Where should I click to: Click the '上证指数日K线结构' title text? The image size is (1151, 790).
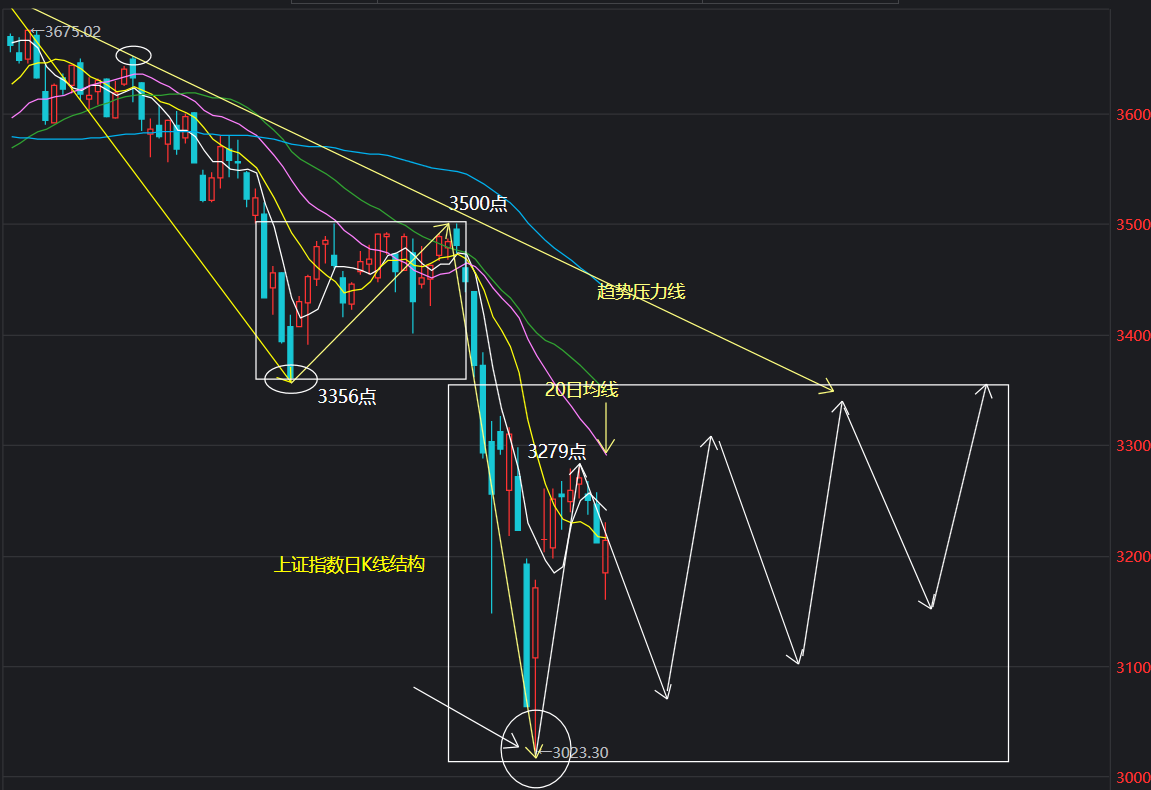point(349,565)
